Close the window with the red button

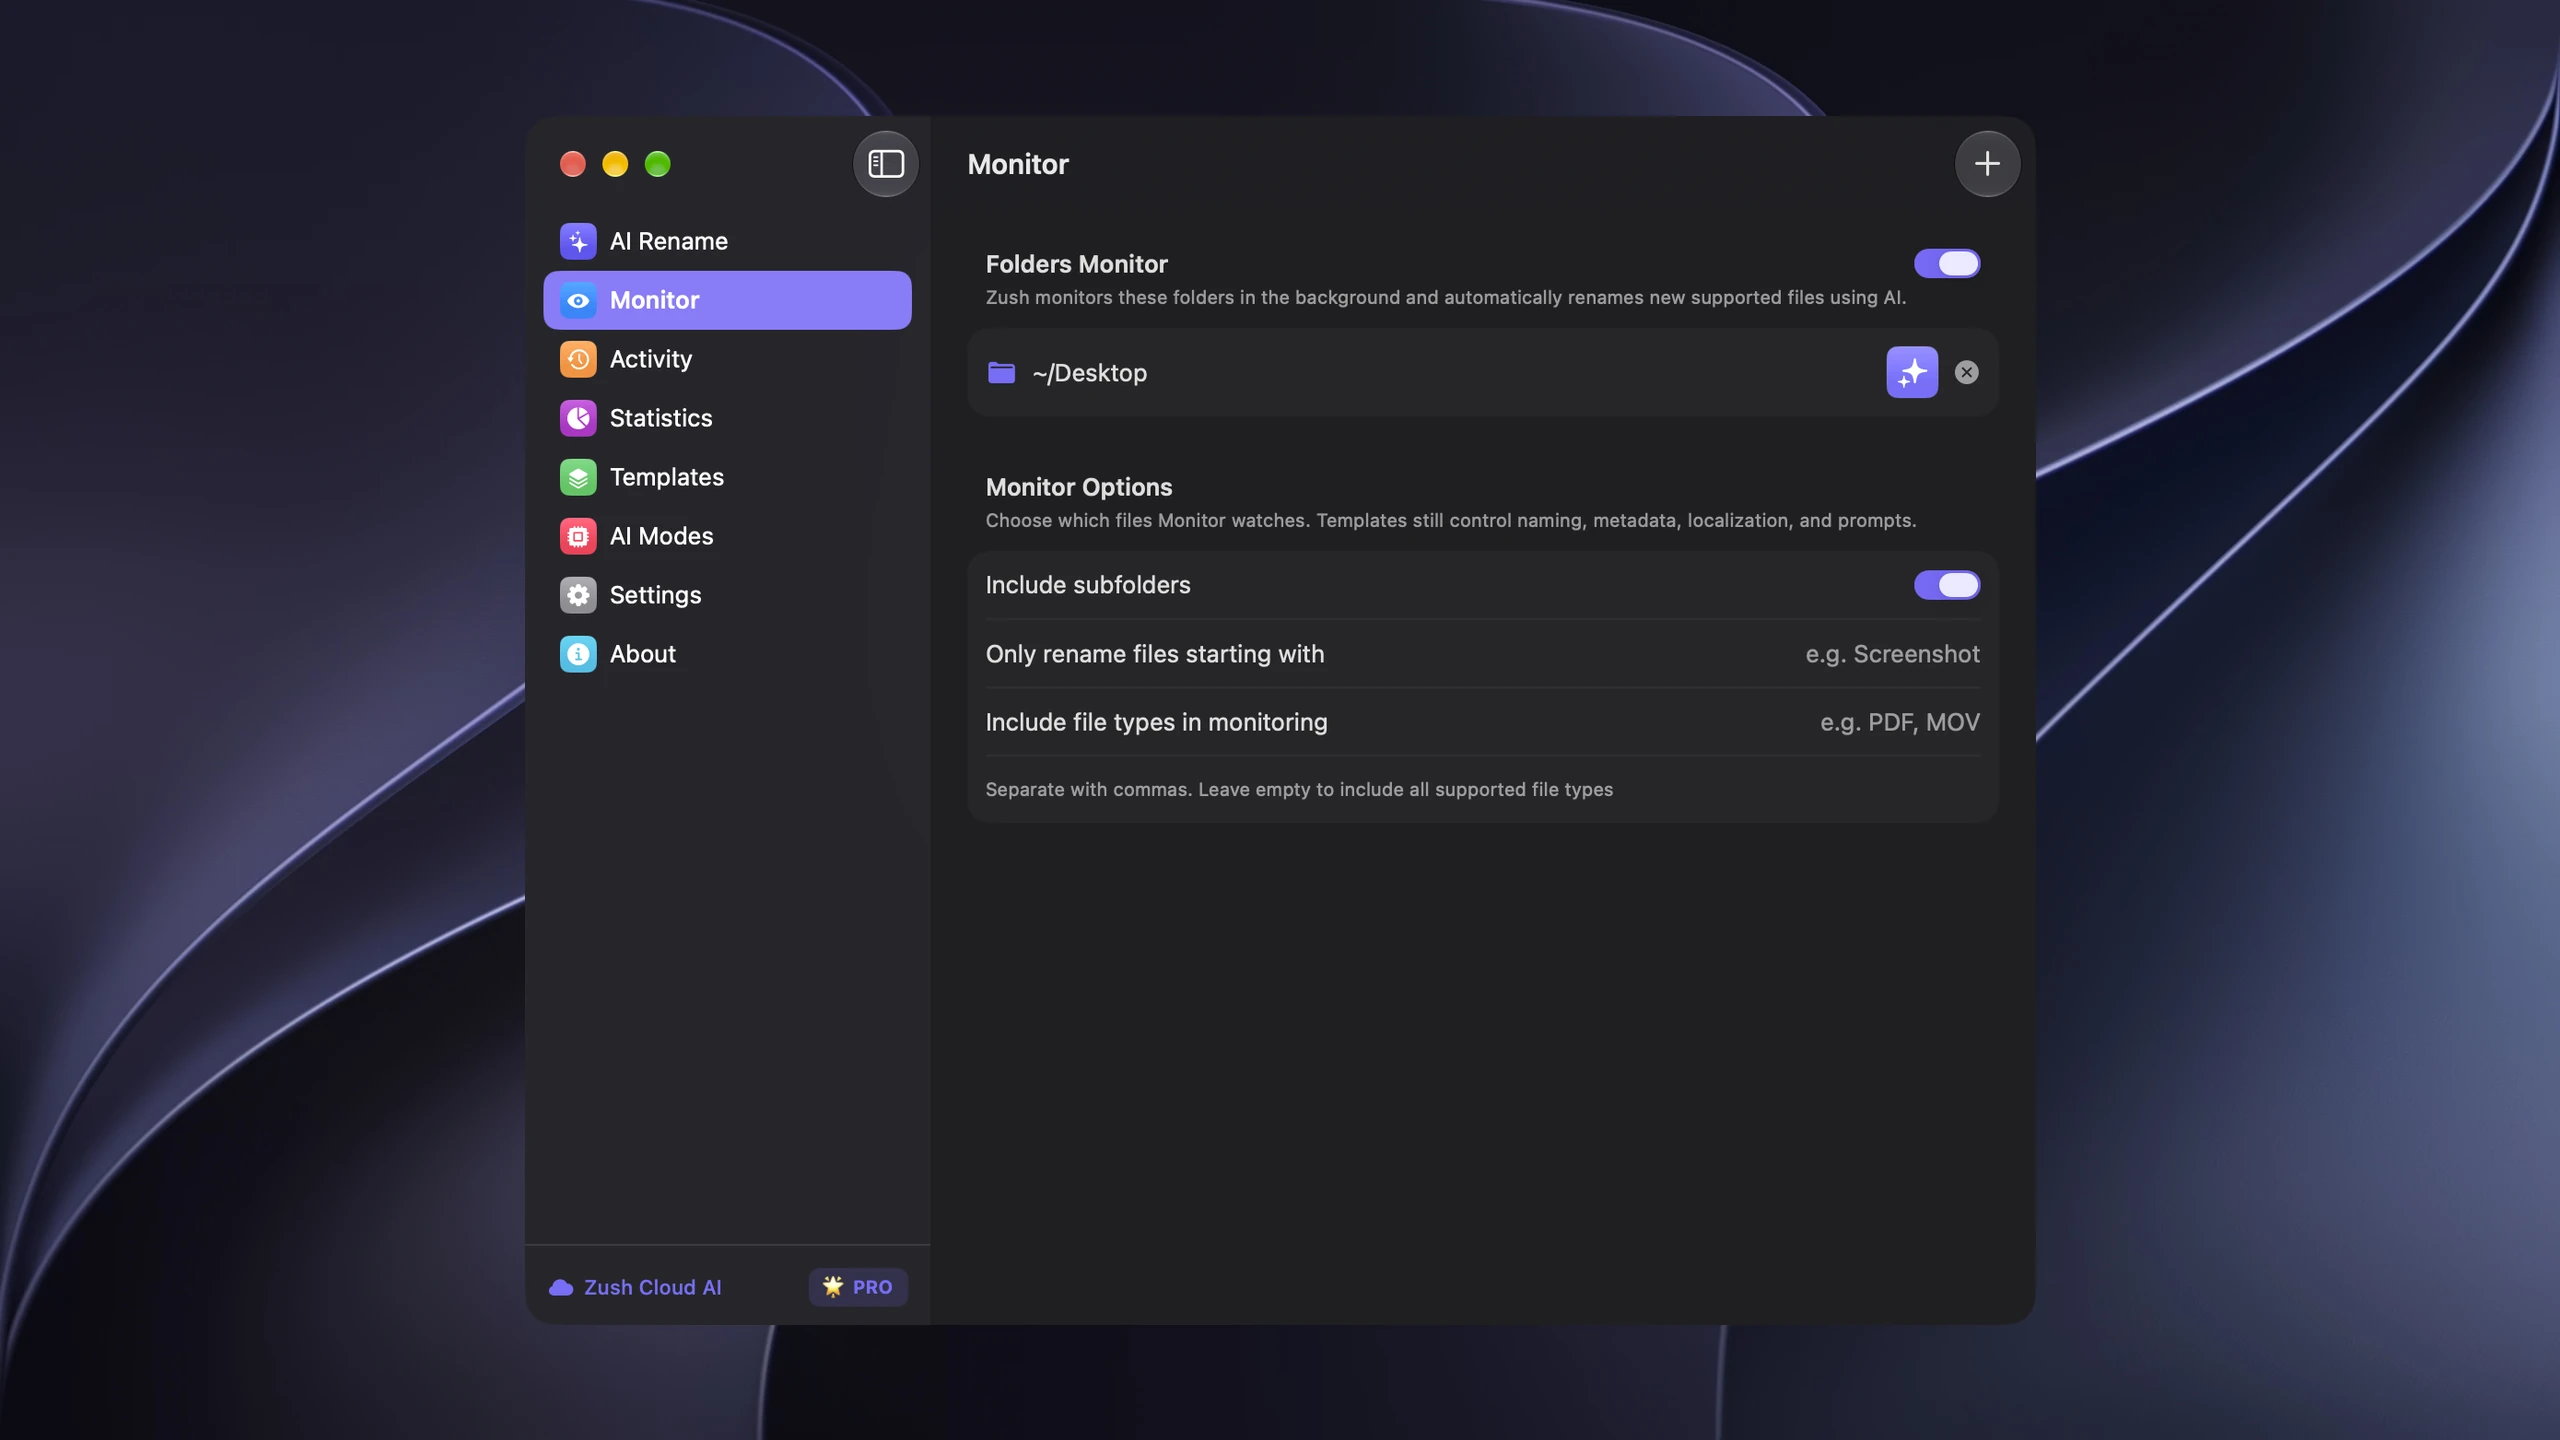(x=573, y=164)
